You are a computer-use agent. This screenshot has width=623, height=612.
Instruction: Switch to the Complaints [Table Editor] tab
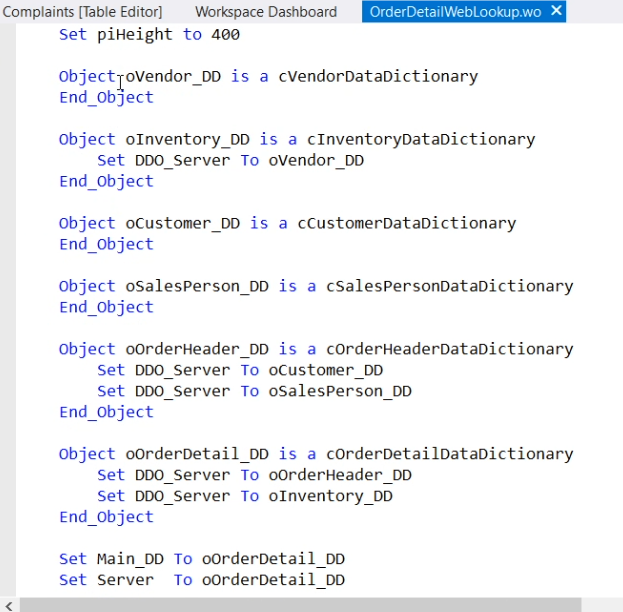coord(82,12)
